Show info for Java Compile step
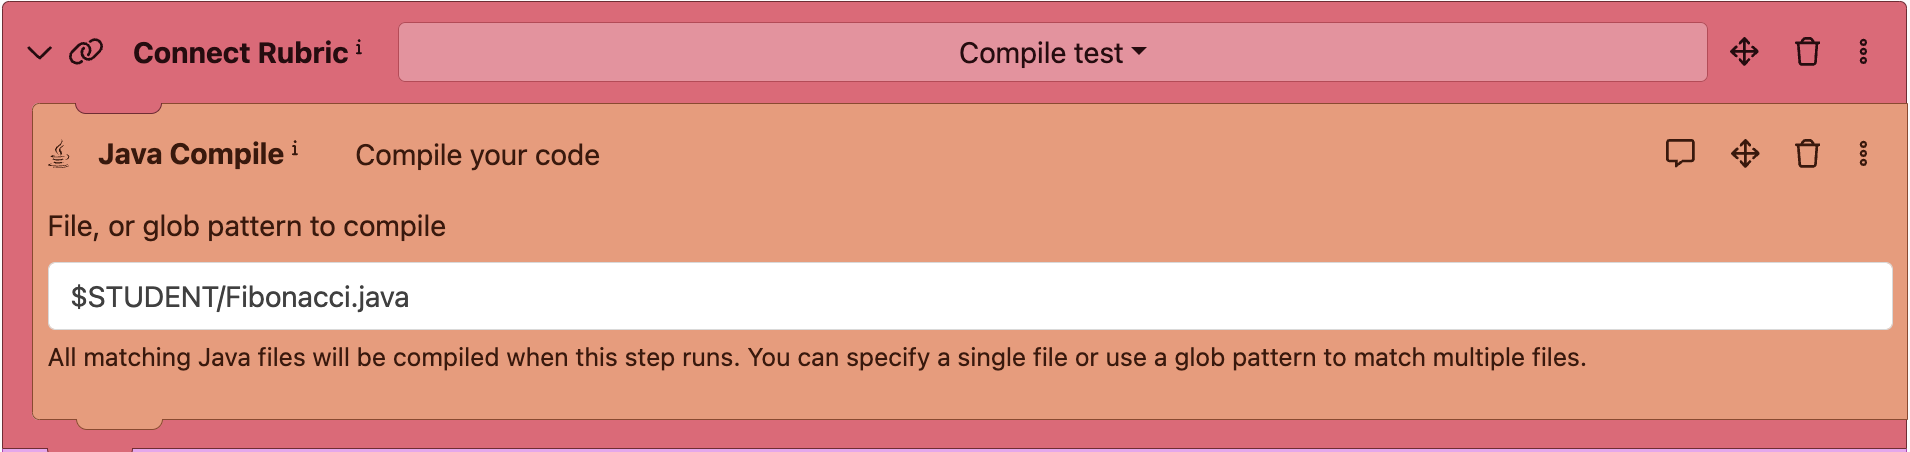Viewport: 1910px width, 452px height. coord(295,149)
